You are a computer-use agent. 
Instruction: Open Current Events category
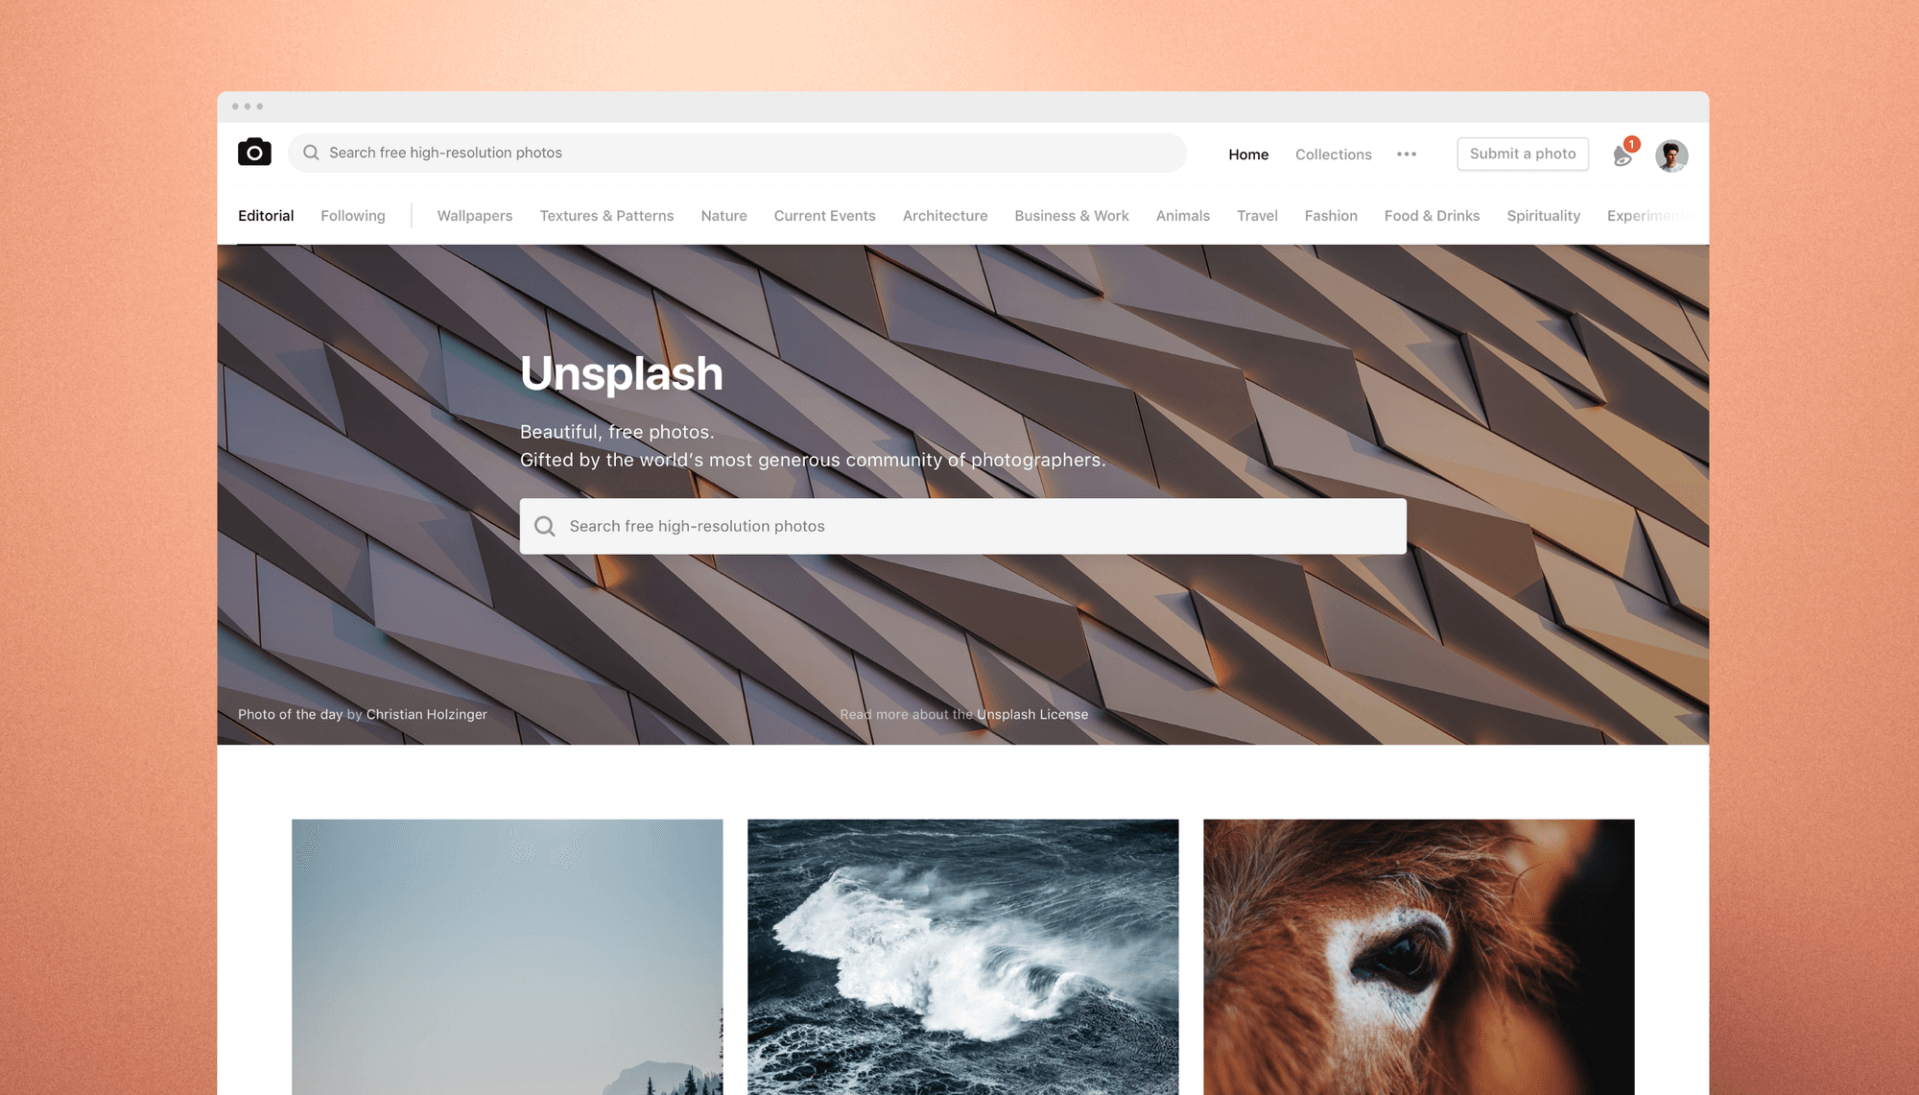(x=824, y=216)
